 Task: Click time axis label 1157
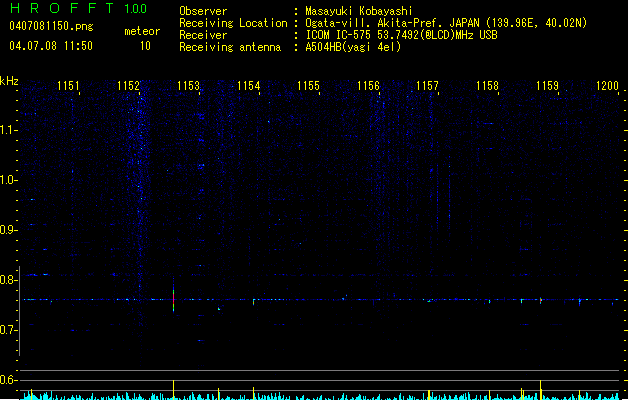coord(427,86)
